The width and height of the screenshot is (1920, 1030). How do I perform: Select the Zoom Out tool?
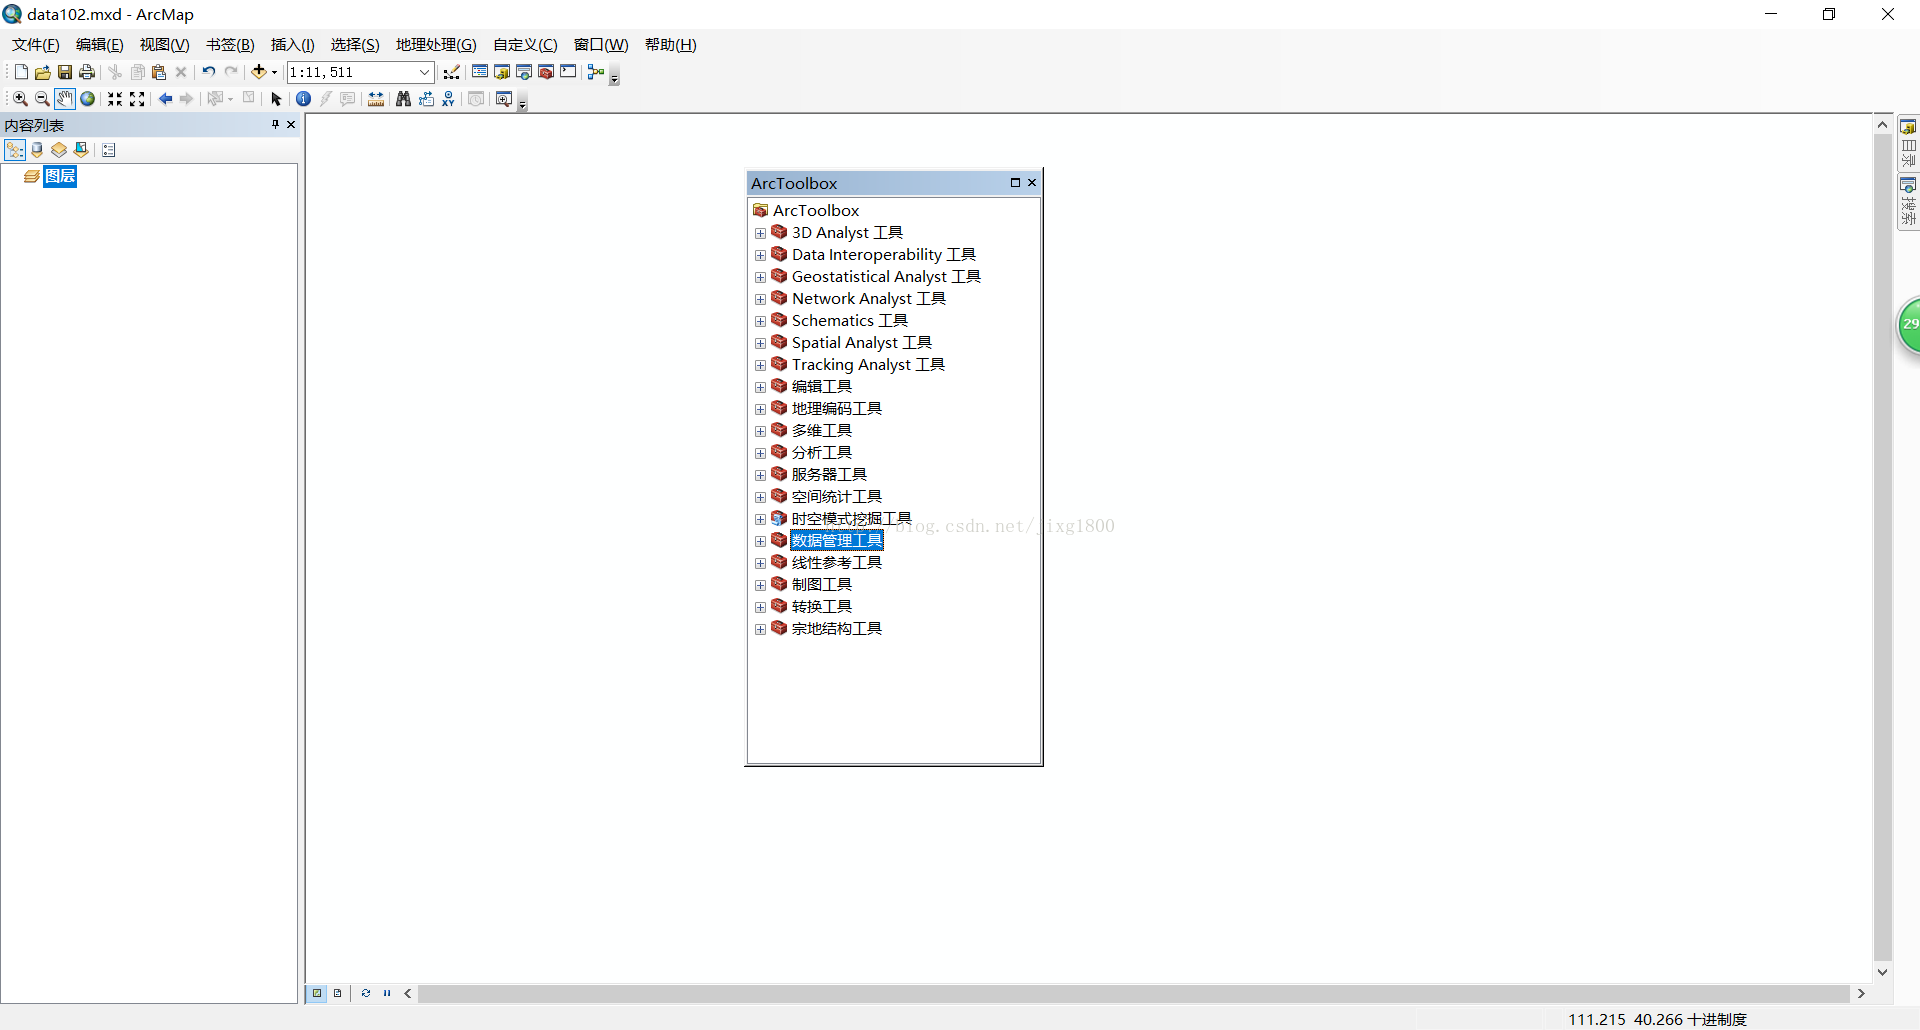(42, 99)
